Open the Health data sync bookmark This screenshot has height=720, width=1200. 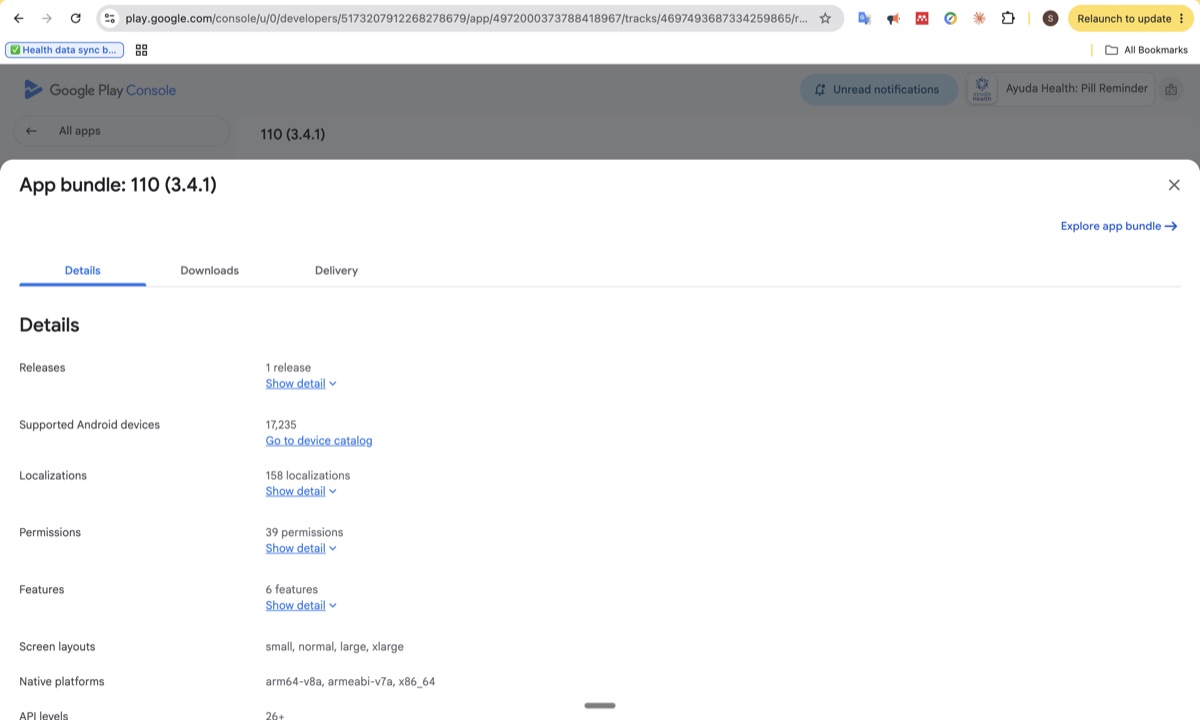[x=65, y=50]
